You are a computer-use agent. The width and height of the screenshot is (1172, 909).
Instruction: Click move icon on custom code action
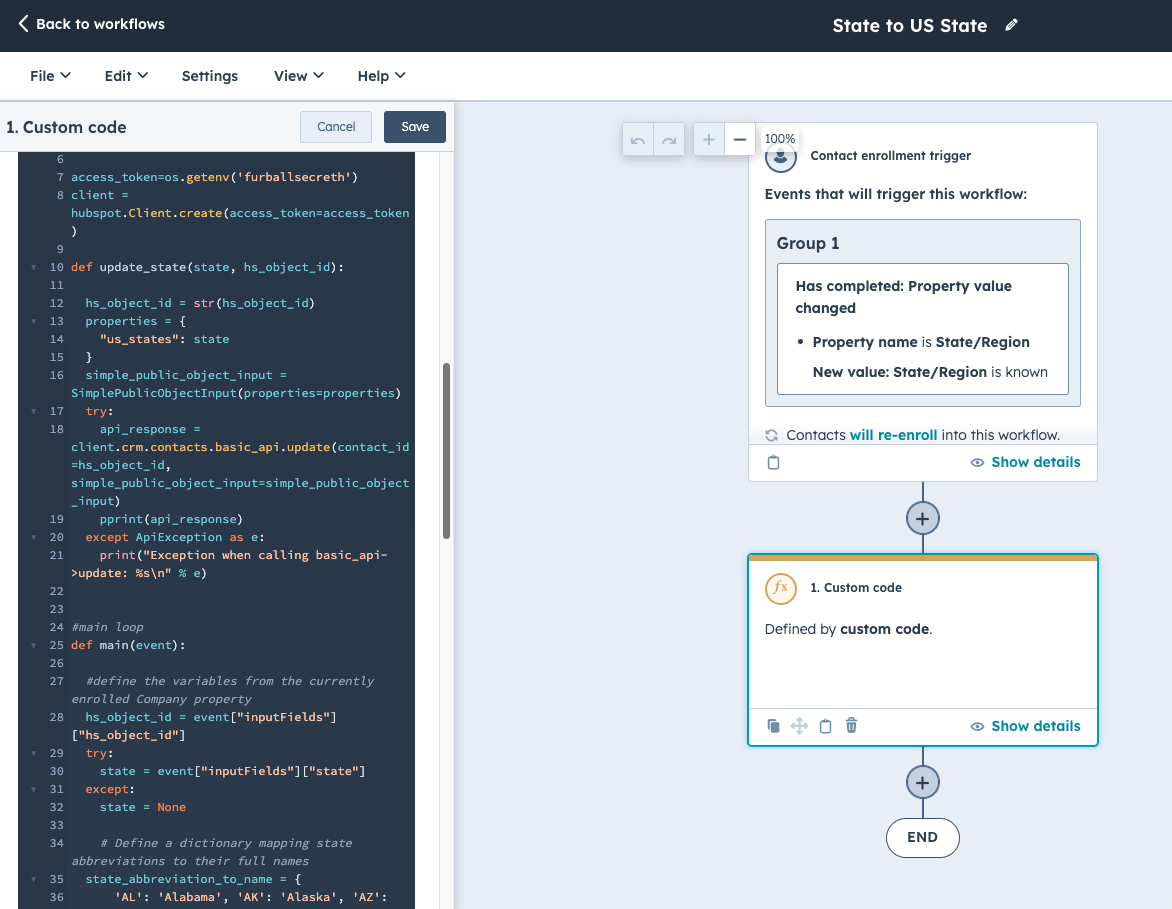(x=799, y=726)
